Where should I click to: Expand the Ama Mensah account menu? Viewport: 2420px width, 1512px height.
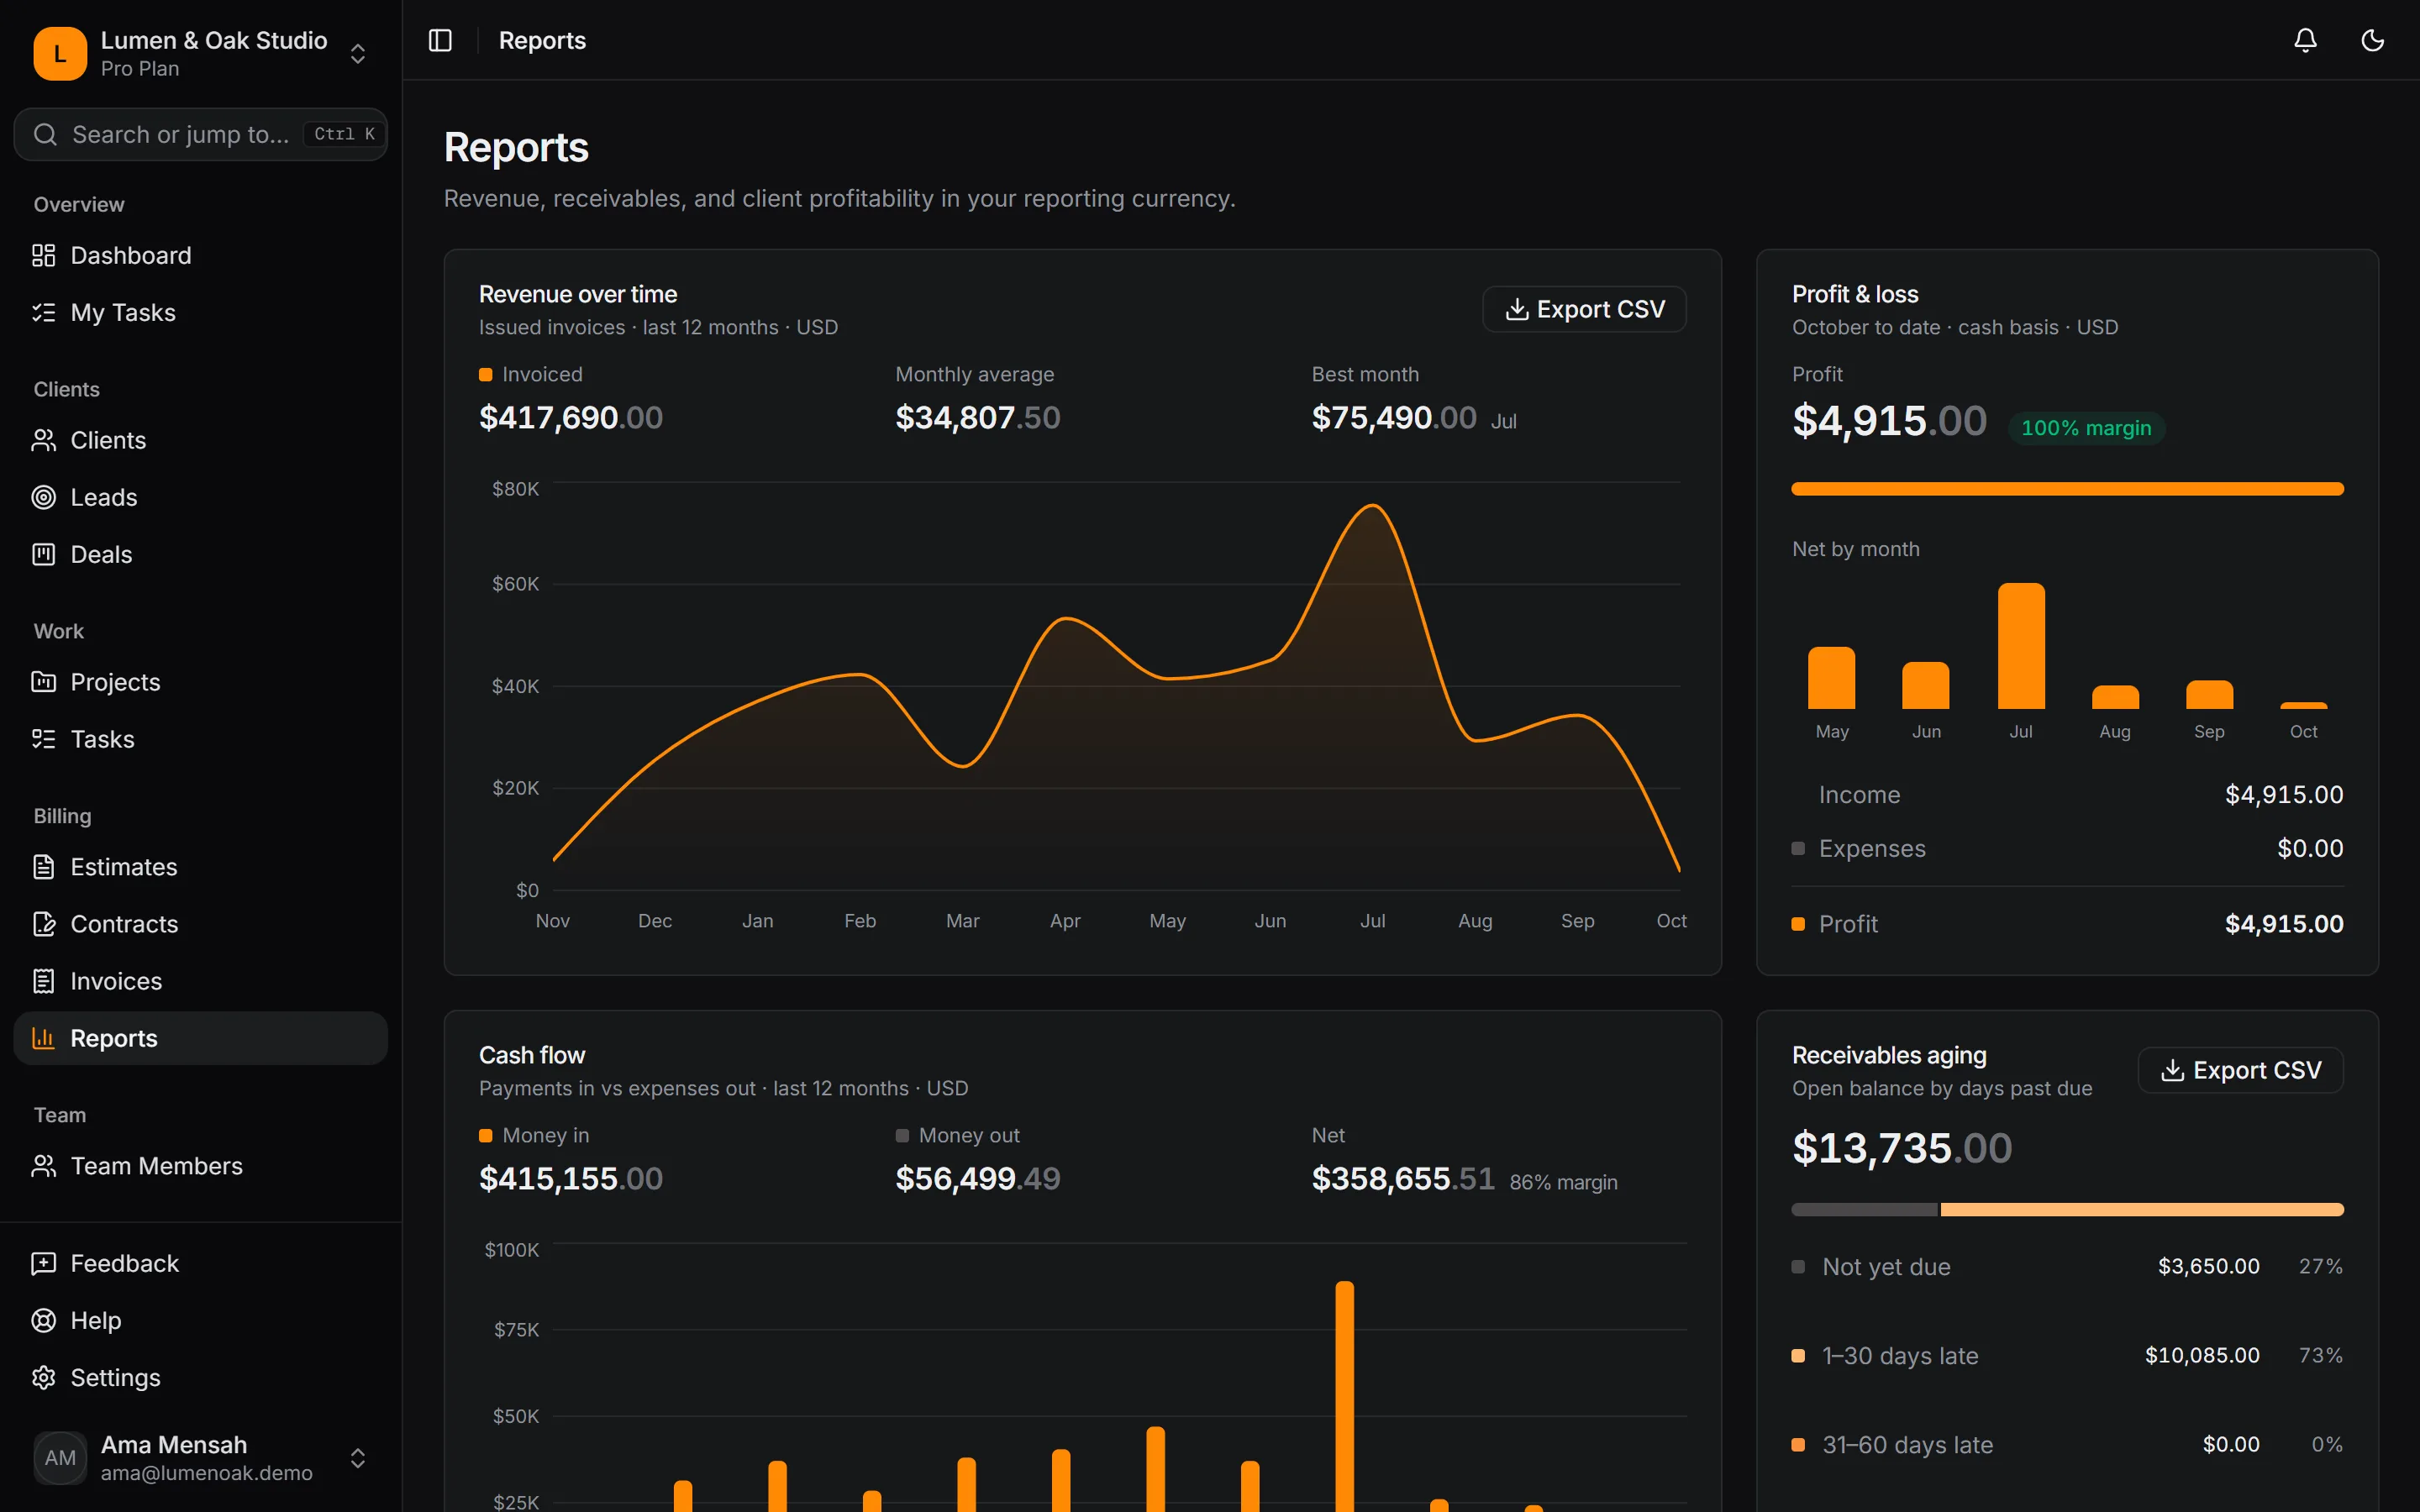click(200, 1458)
